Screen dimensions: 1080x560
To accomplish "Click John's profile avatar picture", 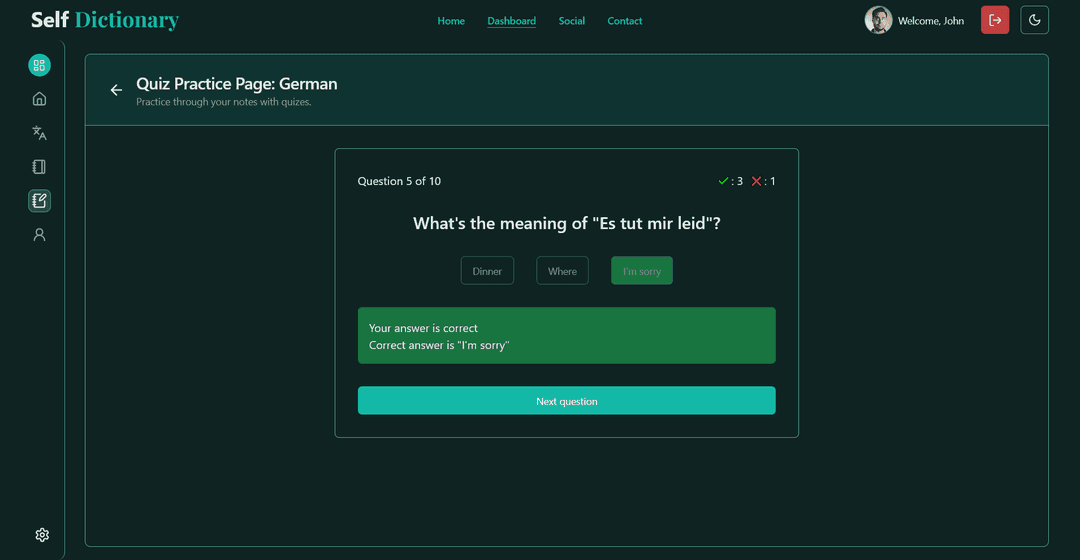I will (x=878, y=20).
